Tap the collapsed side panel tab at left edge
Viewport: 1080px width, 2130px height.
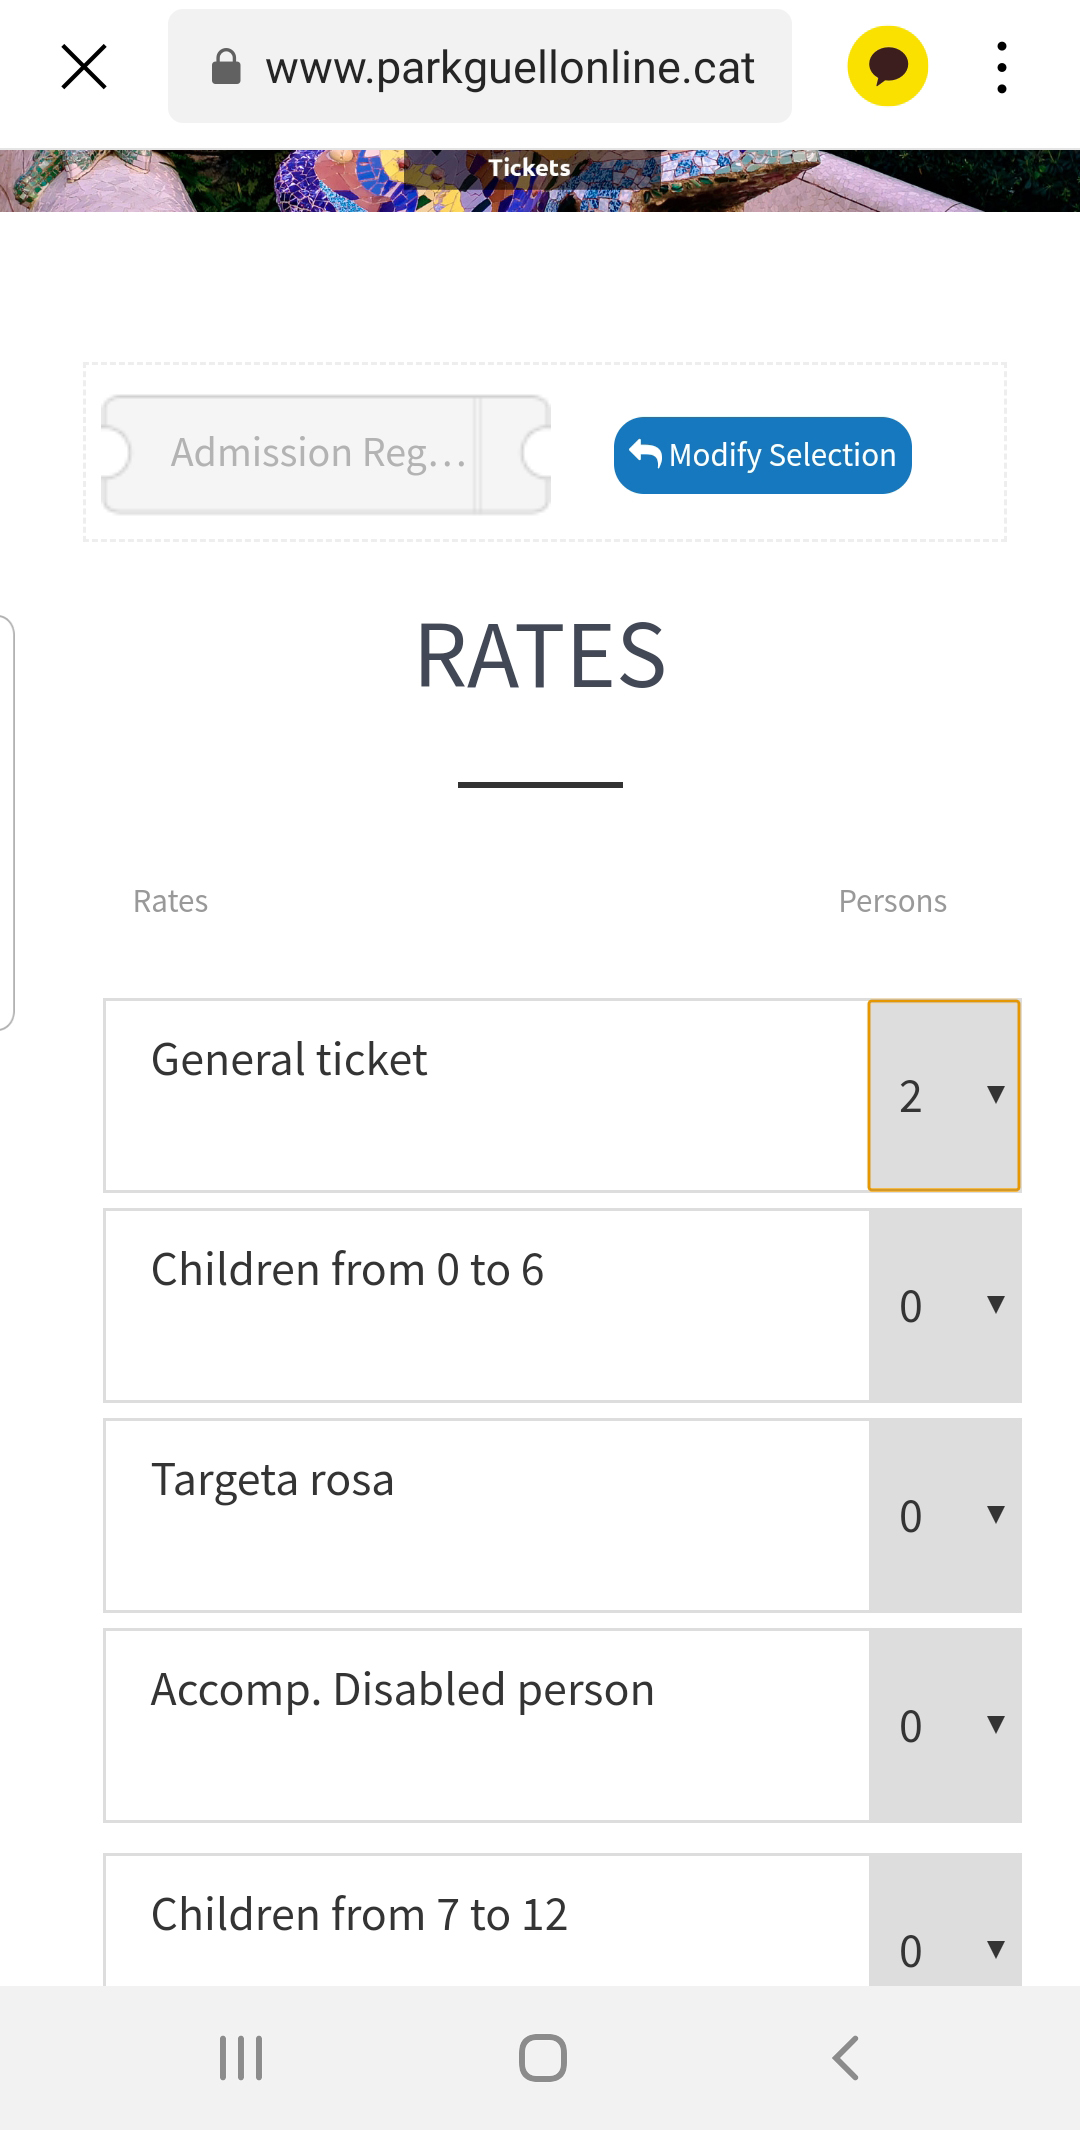pos(7,822)
